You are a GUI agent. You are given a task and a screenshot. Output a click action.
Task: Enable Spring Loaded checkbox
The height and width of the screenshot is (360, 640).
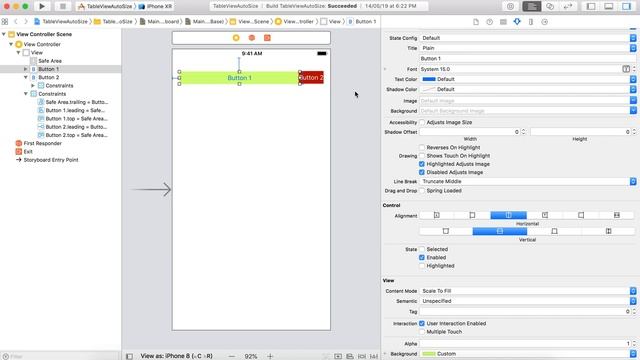(x=422, y=191)
